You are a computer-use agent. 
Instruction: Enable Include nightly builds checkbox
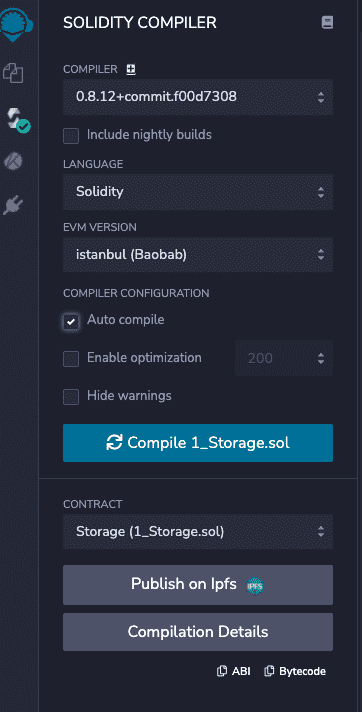71,136
